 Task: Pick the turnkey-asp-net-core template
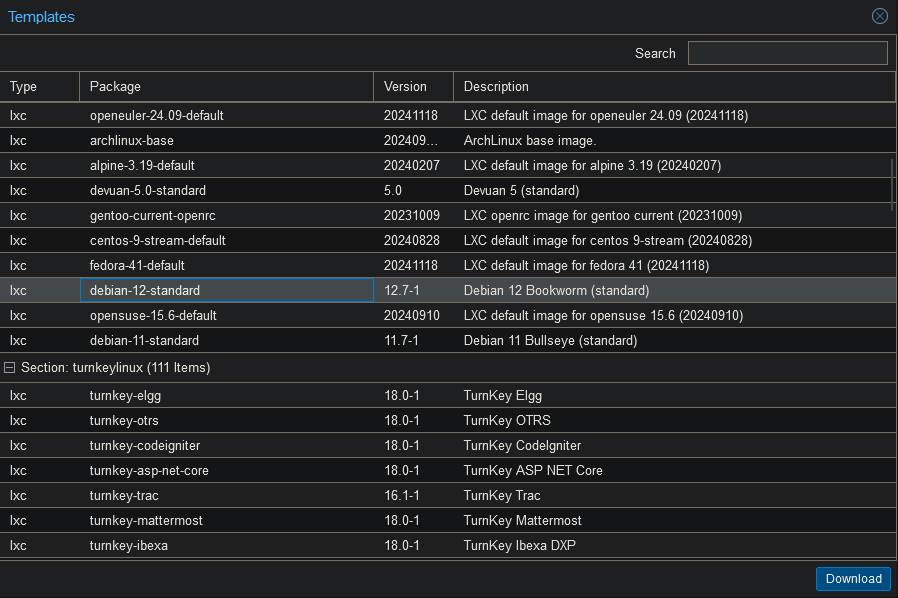[x=149, y=470]
